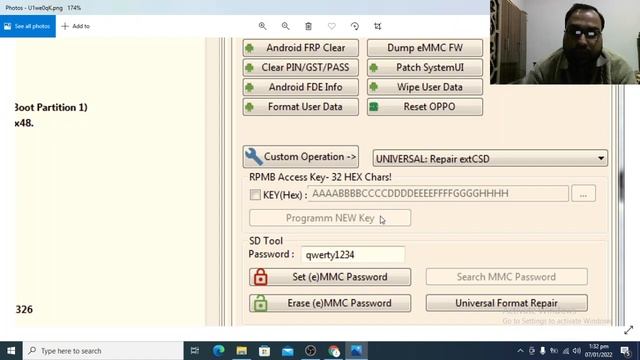Open Android FDE Info
The height and width of the screenshot is (360, 640).
(x=301, y=87)
